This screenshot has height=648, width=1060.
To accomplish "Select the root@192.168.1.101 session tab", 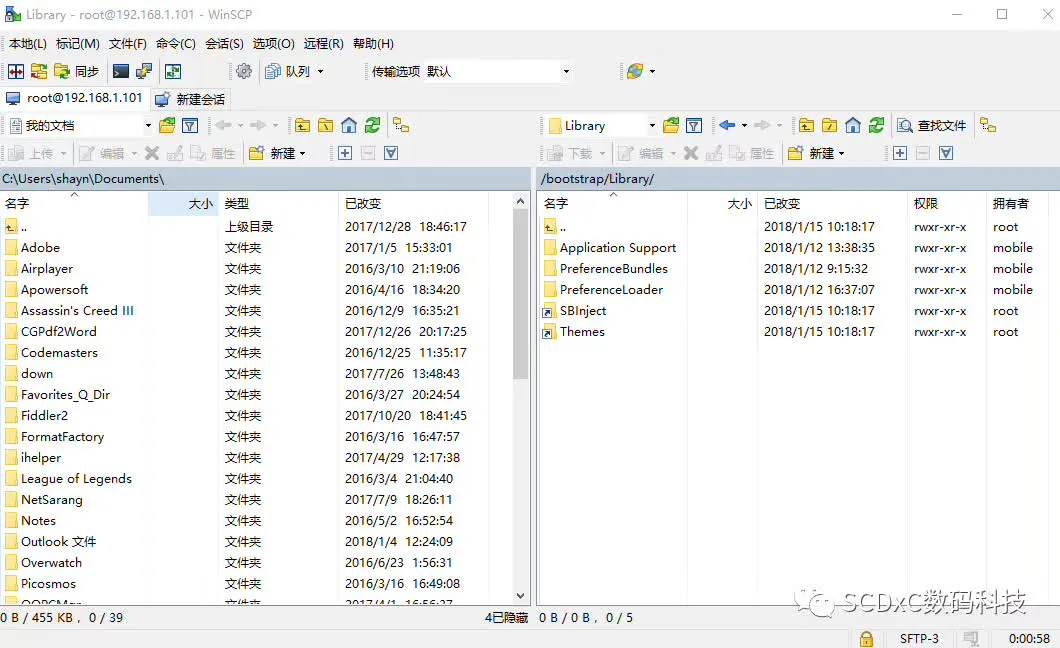I will tap(75, 98).
